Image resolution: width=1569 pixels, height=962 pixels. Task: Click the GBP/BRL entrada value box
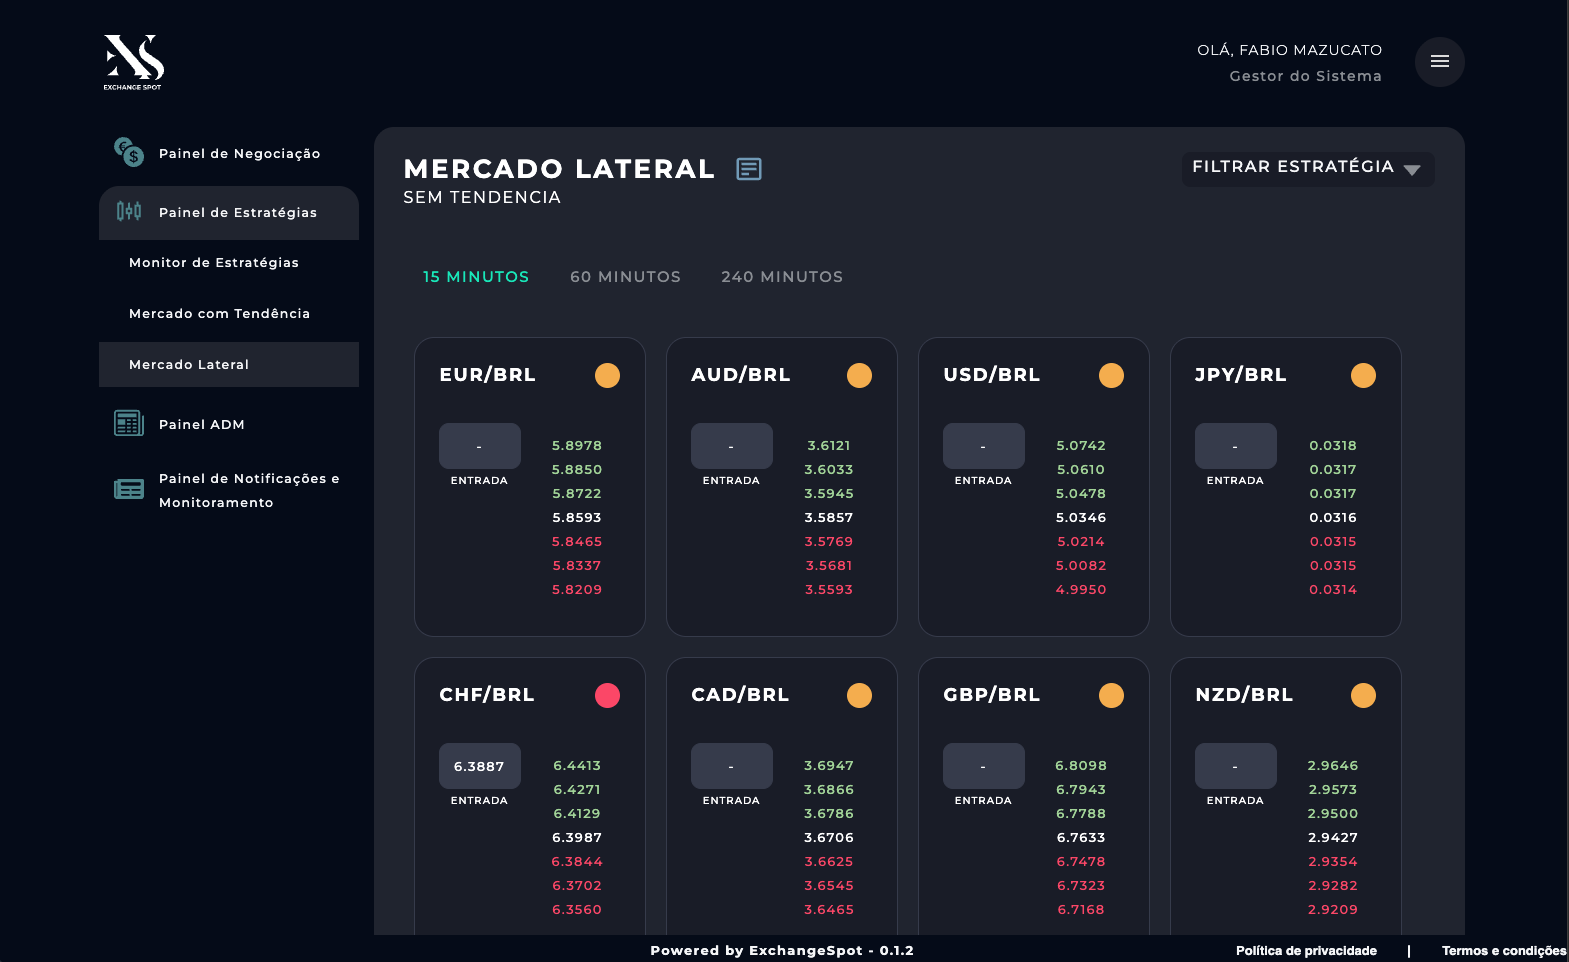(984, 766)
